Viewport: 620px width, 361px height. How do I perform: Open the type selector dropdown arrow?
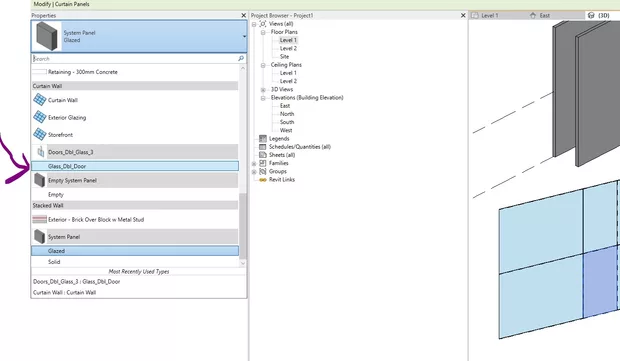(244, 36)
